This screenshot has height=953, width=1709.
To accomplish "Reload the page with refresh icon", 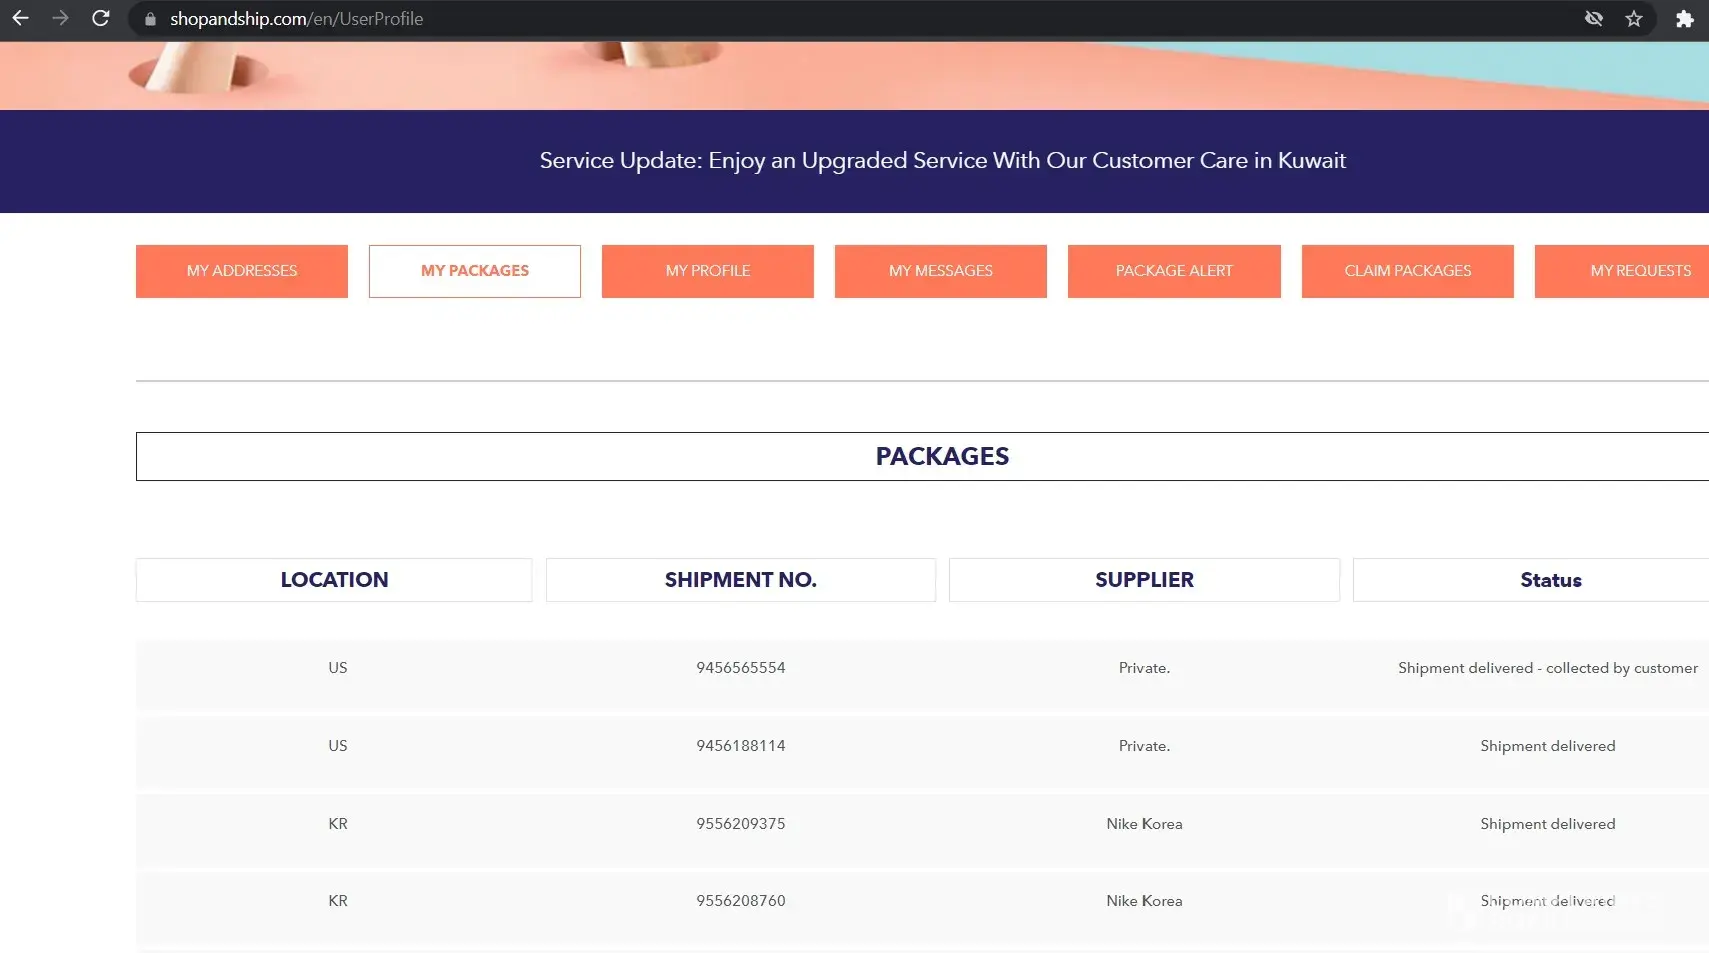I will [x=100, y=18].
